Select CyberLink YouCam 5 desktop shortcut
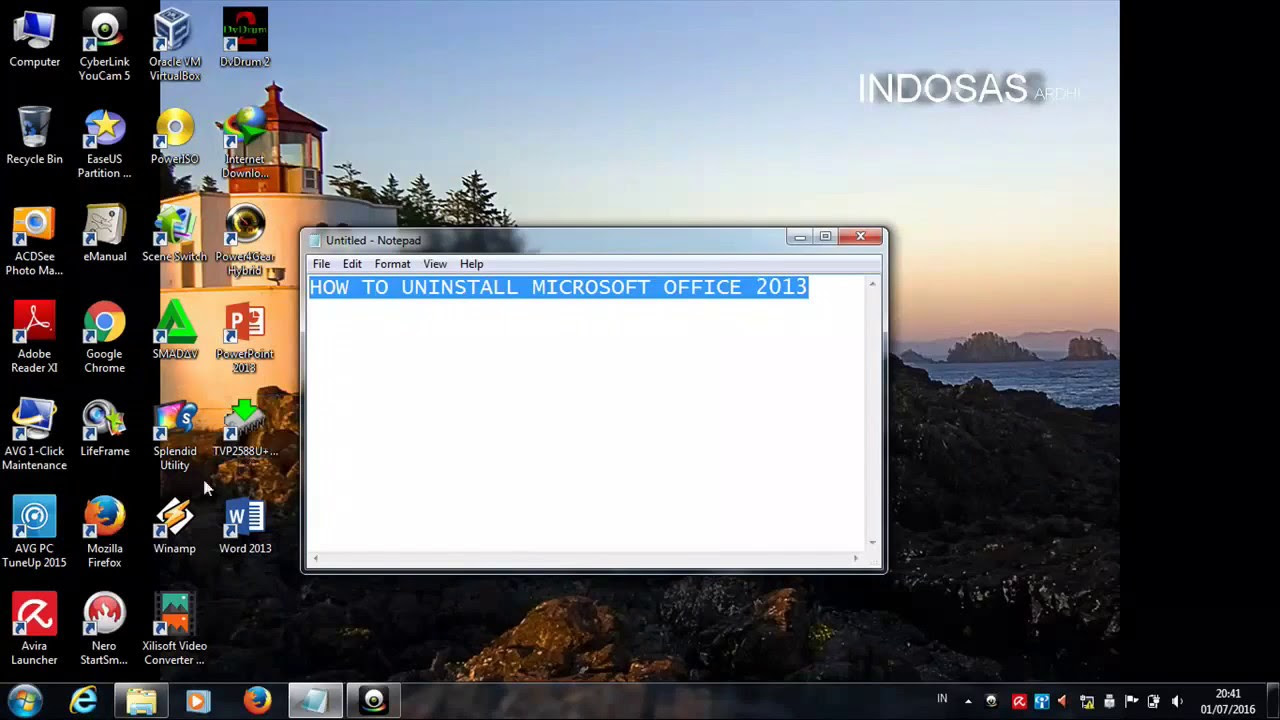 pyautogui.click(x=104, y=46)
